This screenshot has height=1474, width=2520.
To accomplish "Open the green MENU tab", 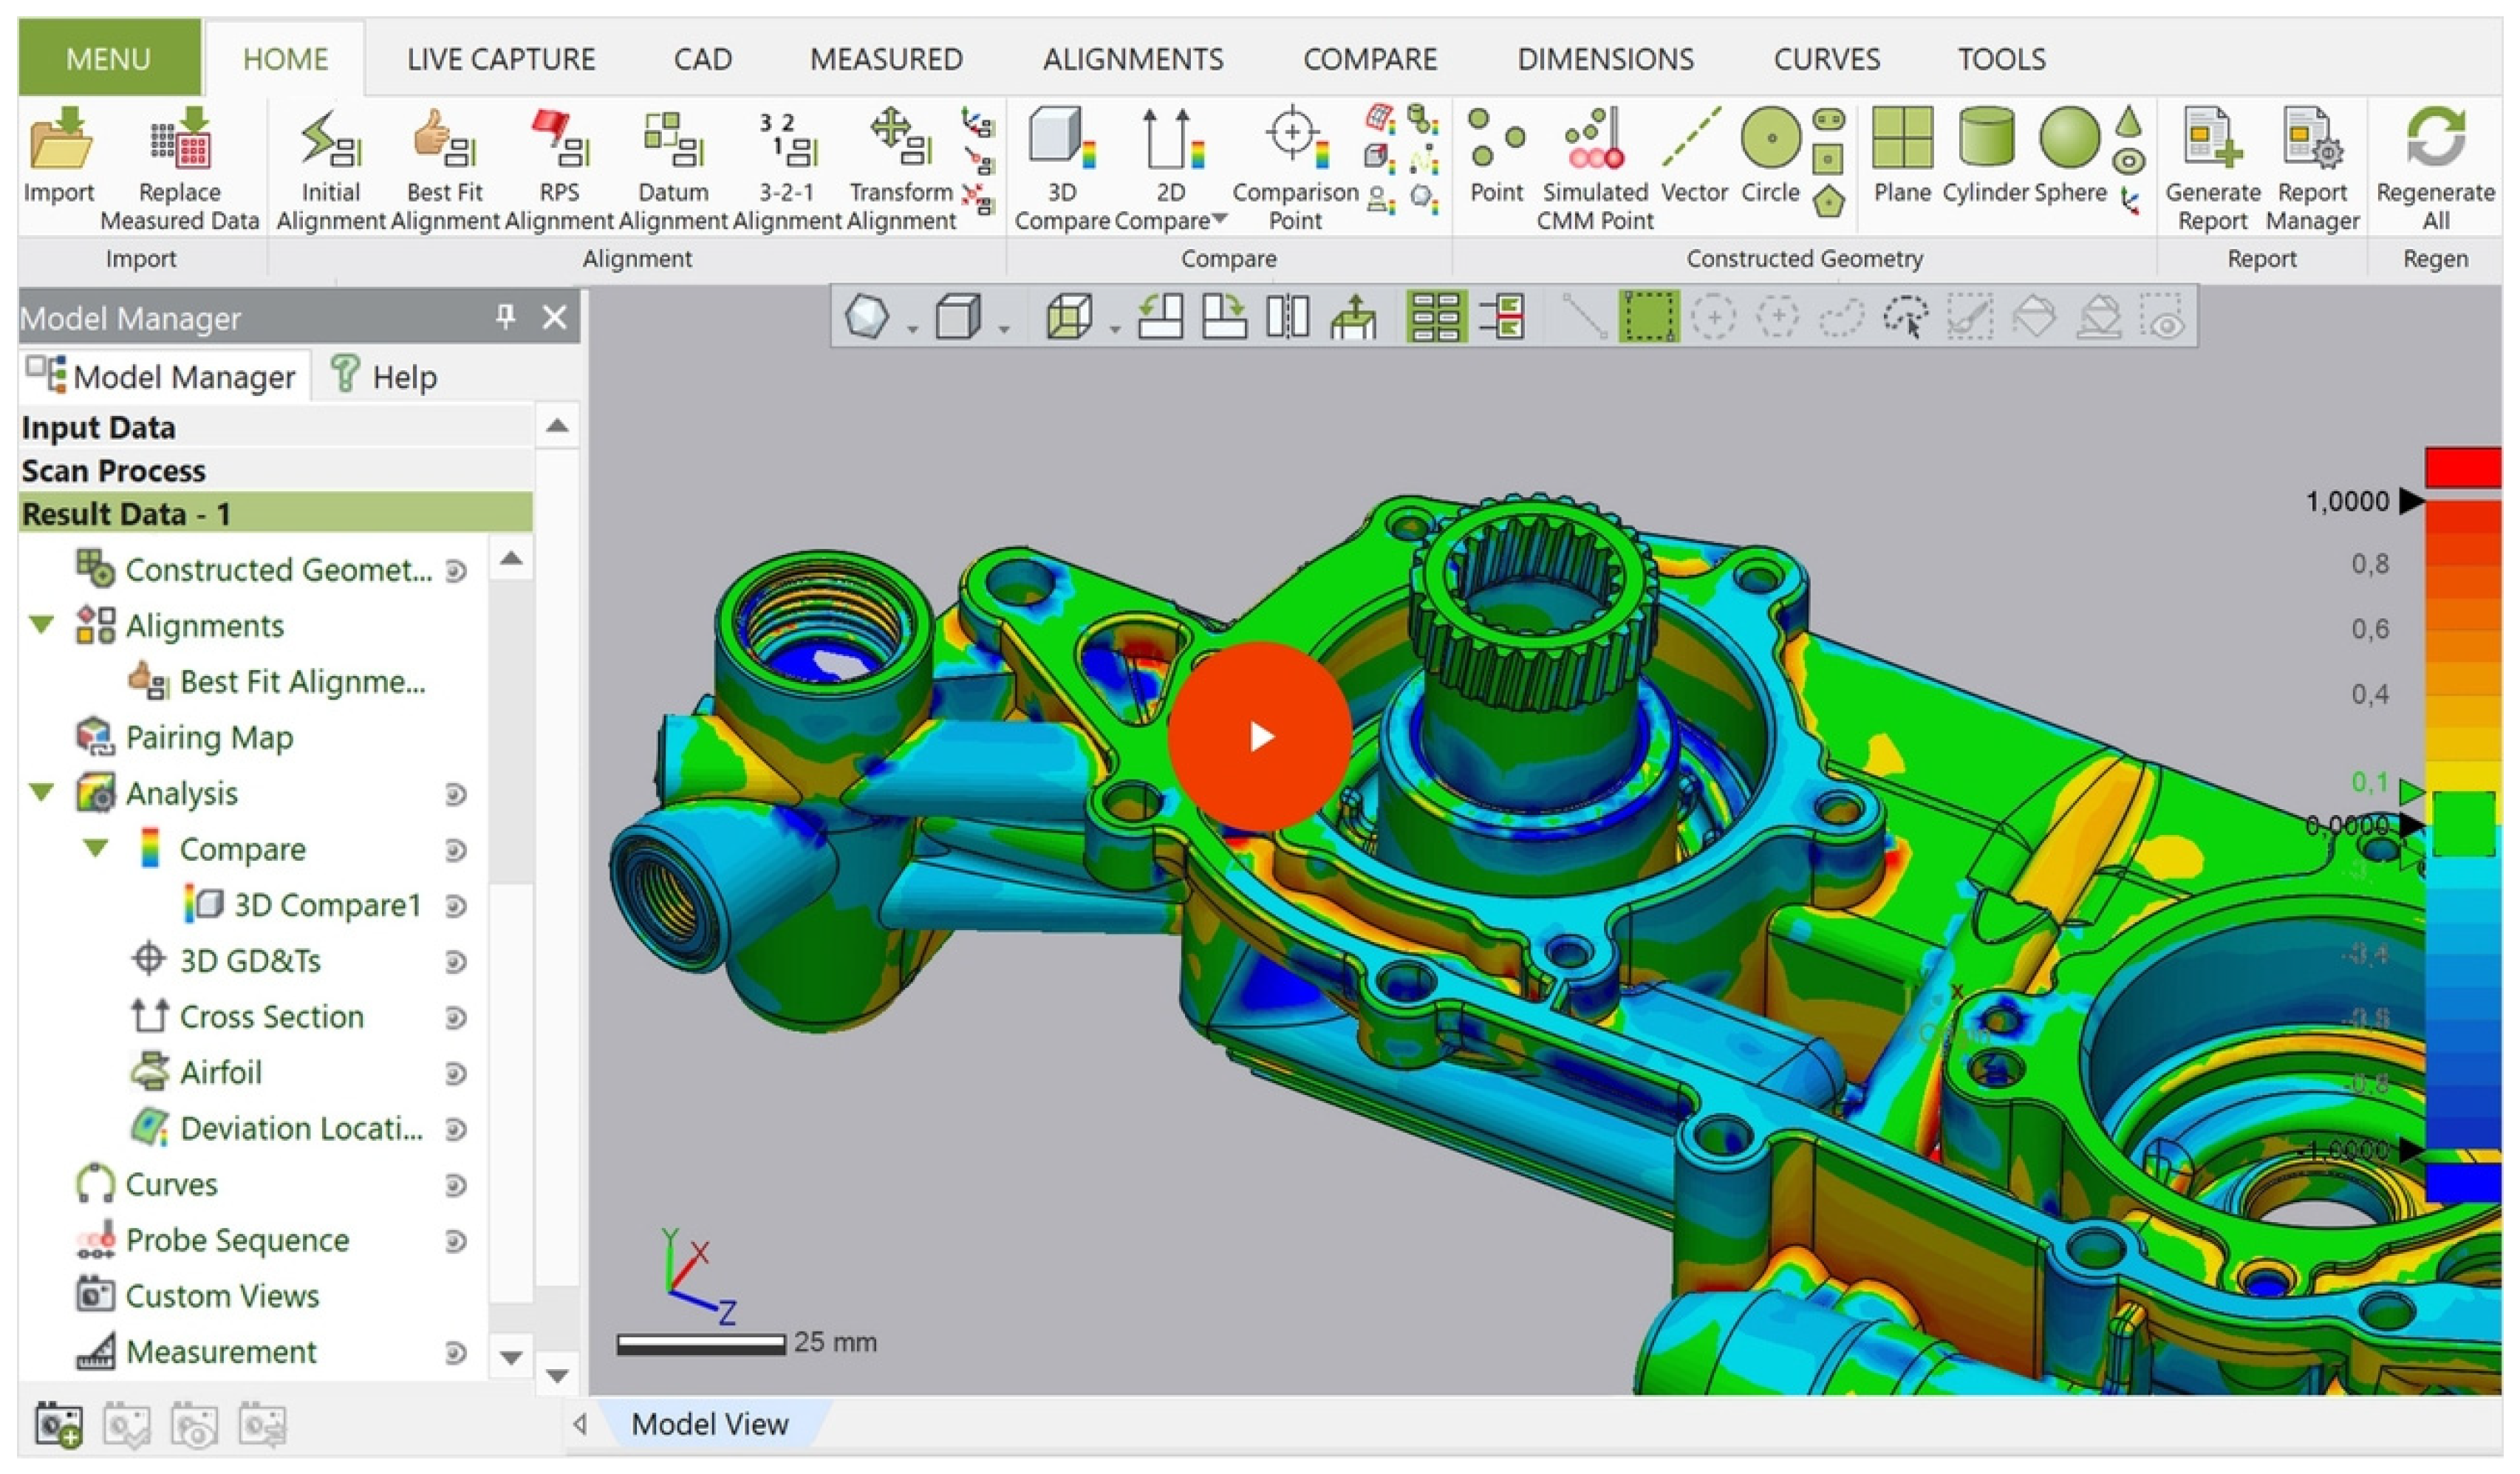I will point(109,58).
